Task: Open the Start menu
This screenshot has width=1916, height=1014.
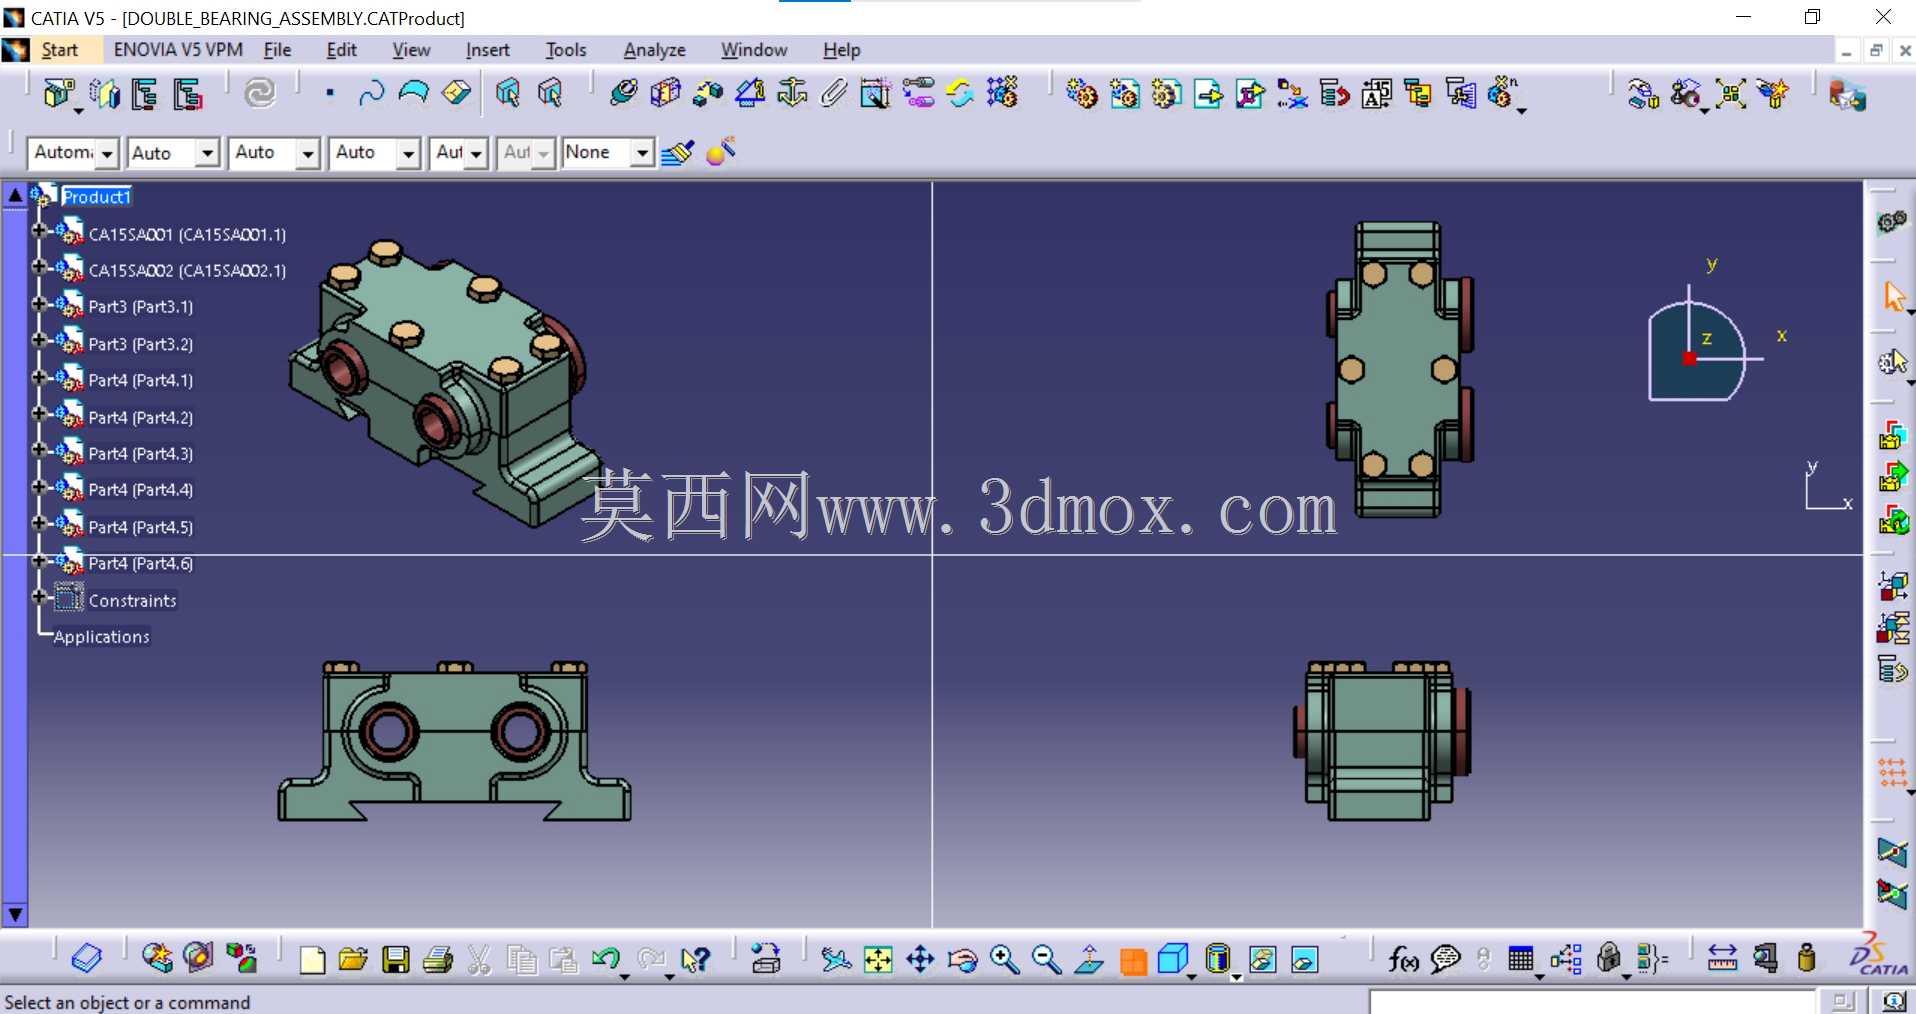Action: click(x=59, y=50)
